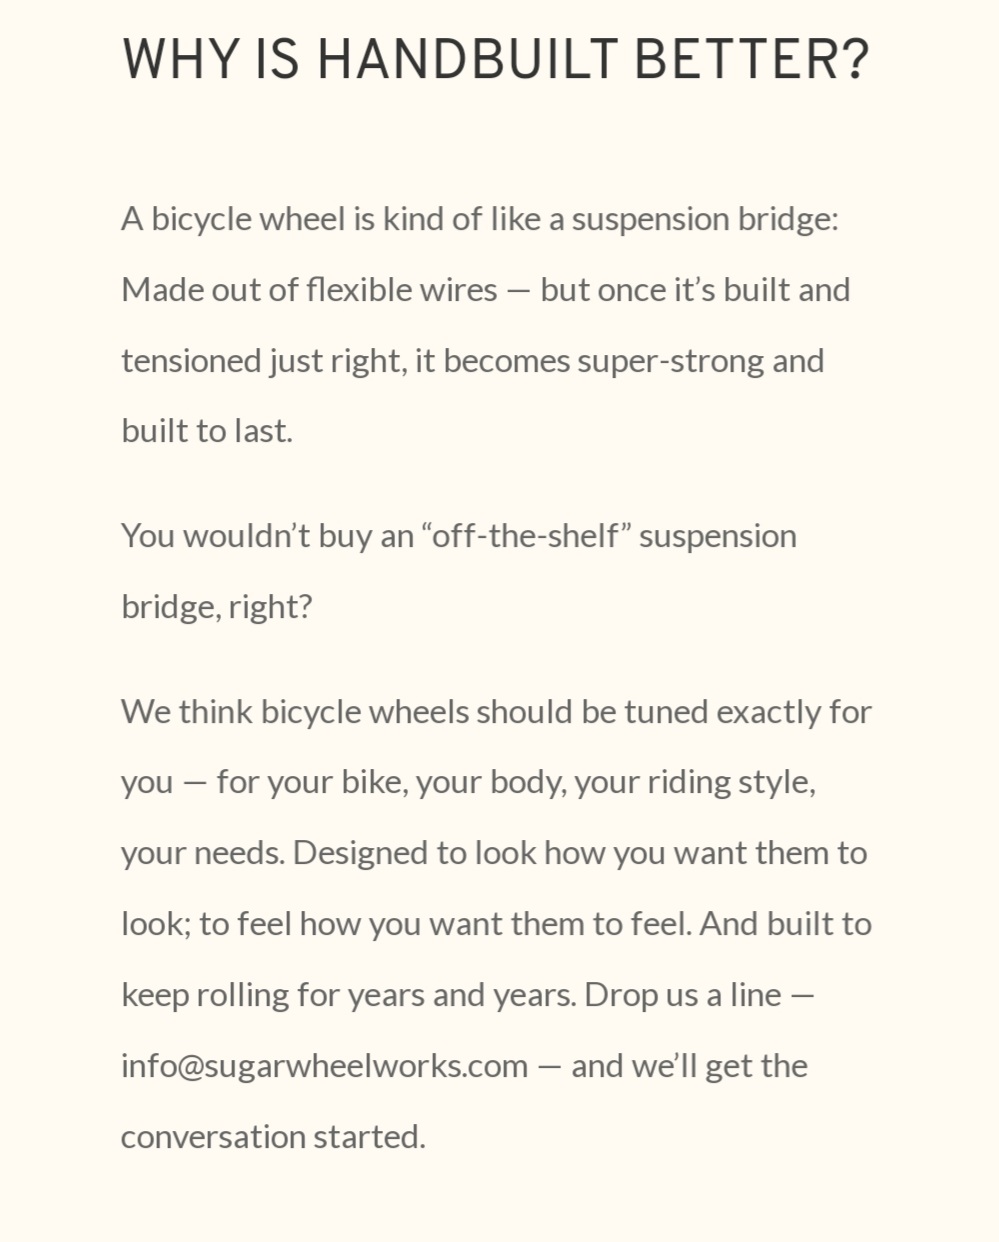Image resolution: width=999 pixels, height=1242 pixels.
Task: Click the line starting "tensioned just right"
Action: pos(472,361)
